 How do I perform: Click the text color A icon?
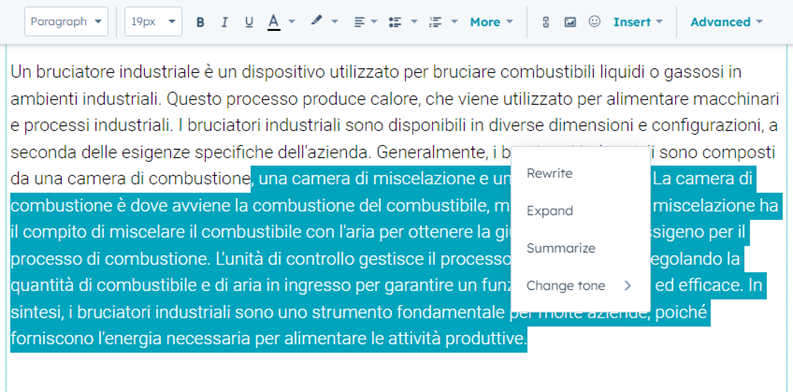(274, 22)
